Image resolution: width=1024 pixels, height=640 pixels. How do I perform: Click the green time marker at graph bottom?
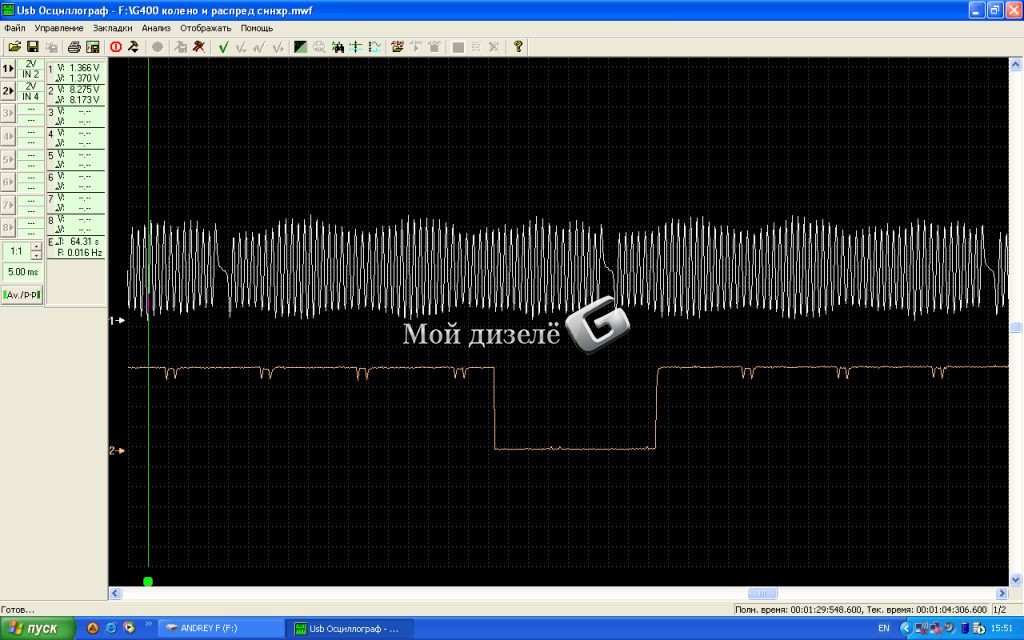pyautogui.click(x=148, y=581)
